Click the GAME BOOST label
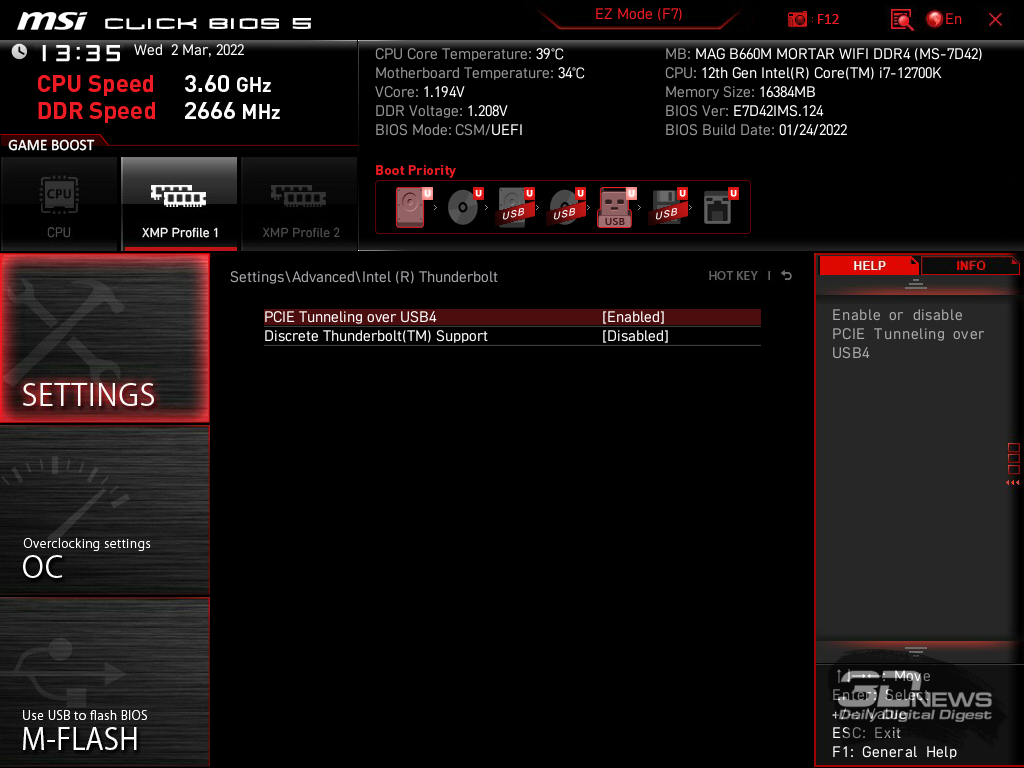The image size is (1024, 768). pos(51,145)
